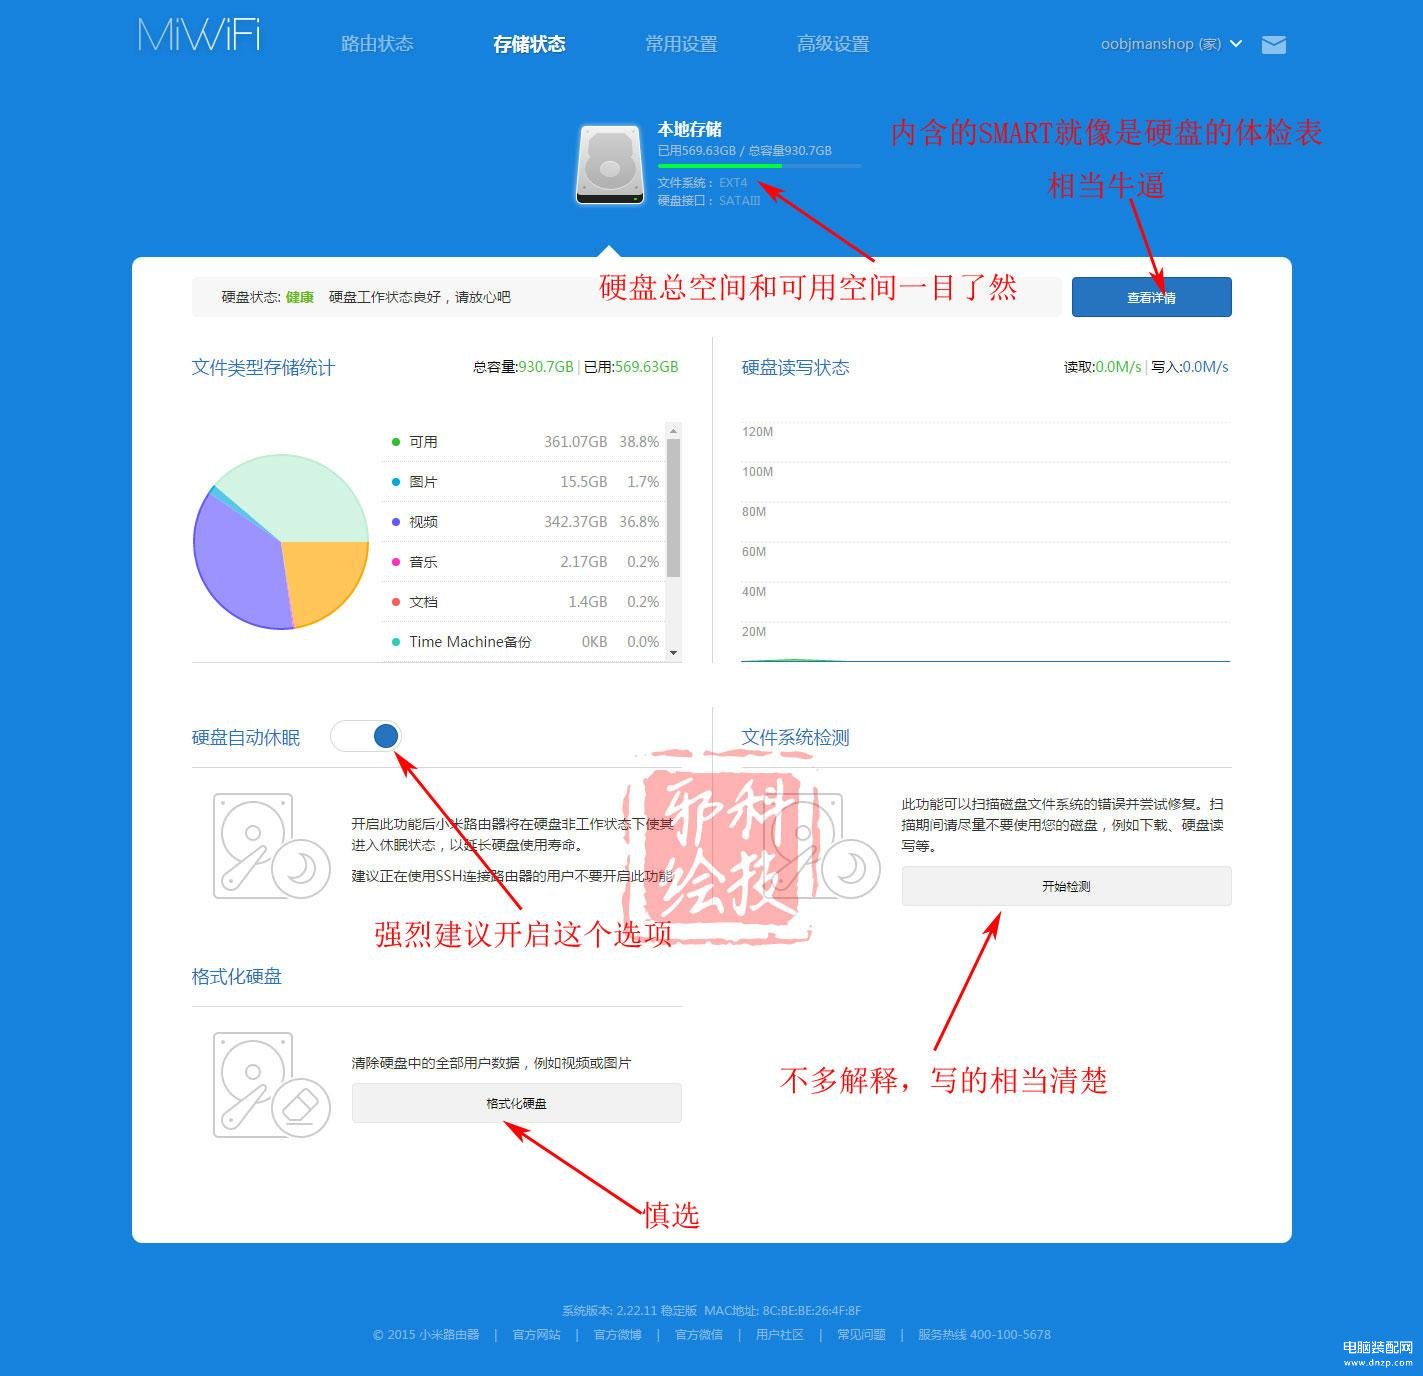Select the 图片 row in file list
Screen dimensions: 1423x1376
[523, 481]
